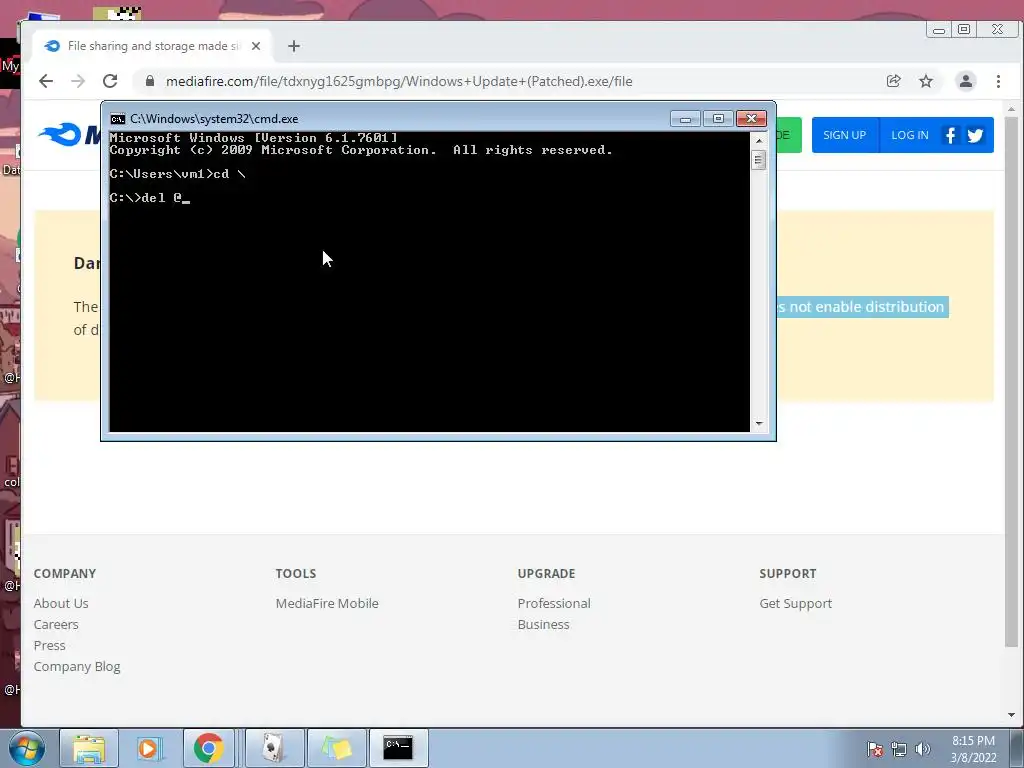The width and height of the screenshot is (1024, 768).
Task: Open the Get Support link
Action: coord(795,603)
